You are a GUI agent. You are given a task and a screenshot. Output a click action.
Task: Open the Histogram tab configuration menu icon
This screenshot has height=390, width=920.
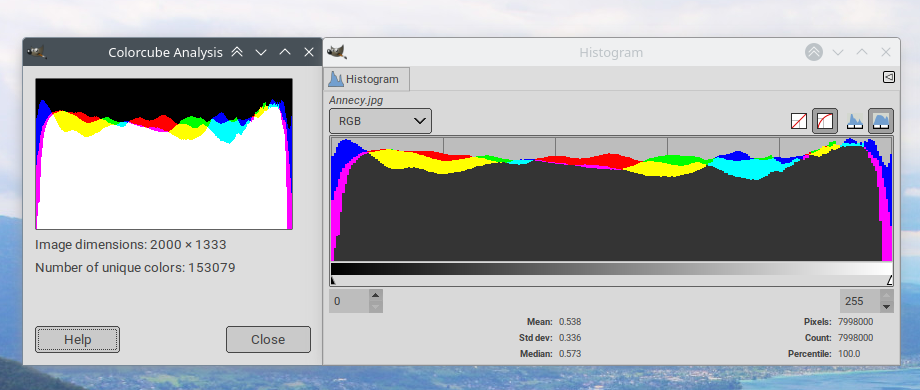[x=888, y=77]
